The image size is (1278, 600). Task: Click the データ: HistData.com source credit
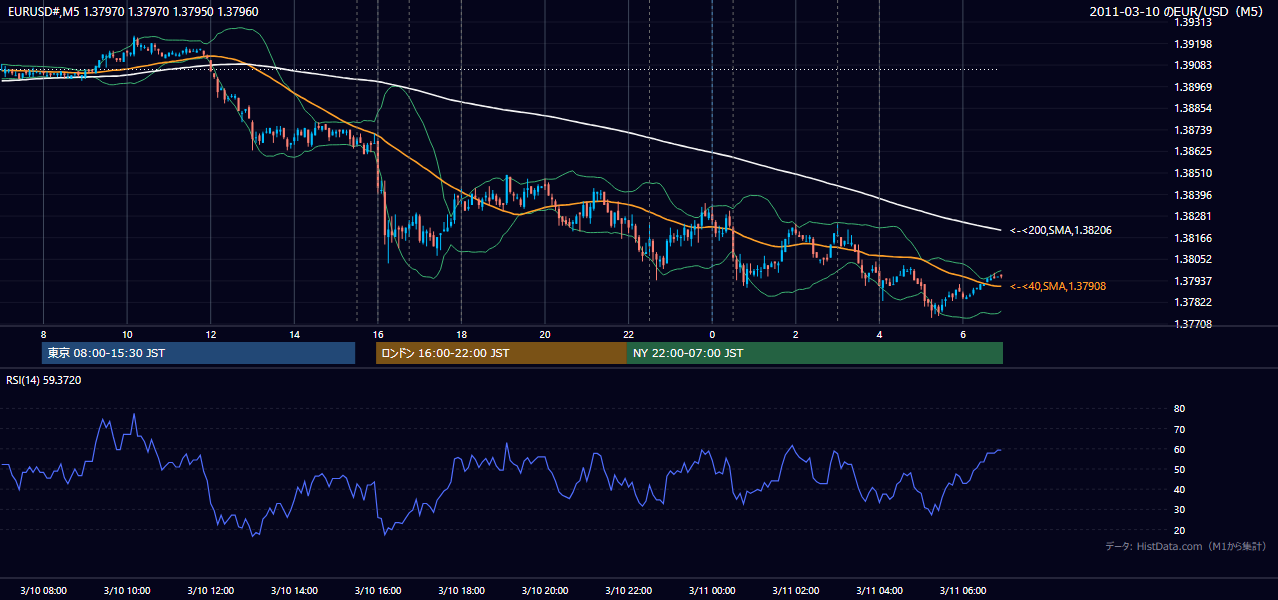pyautogui.click(x=1186, y=546)
